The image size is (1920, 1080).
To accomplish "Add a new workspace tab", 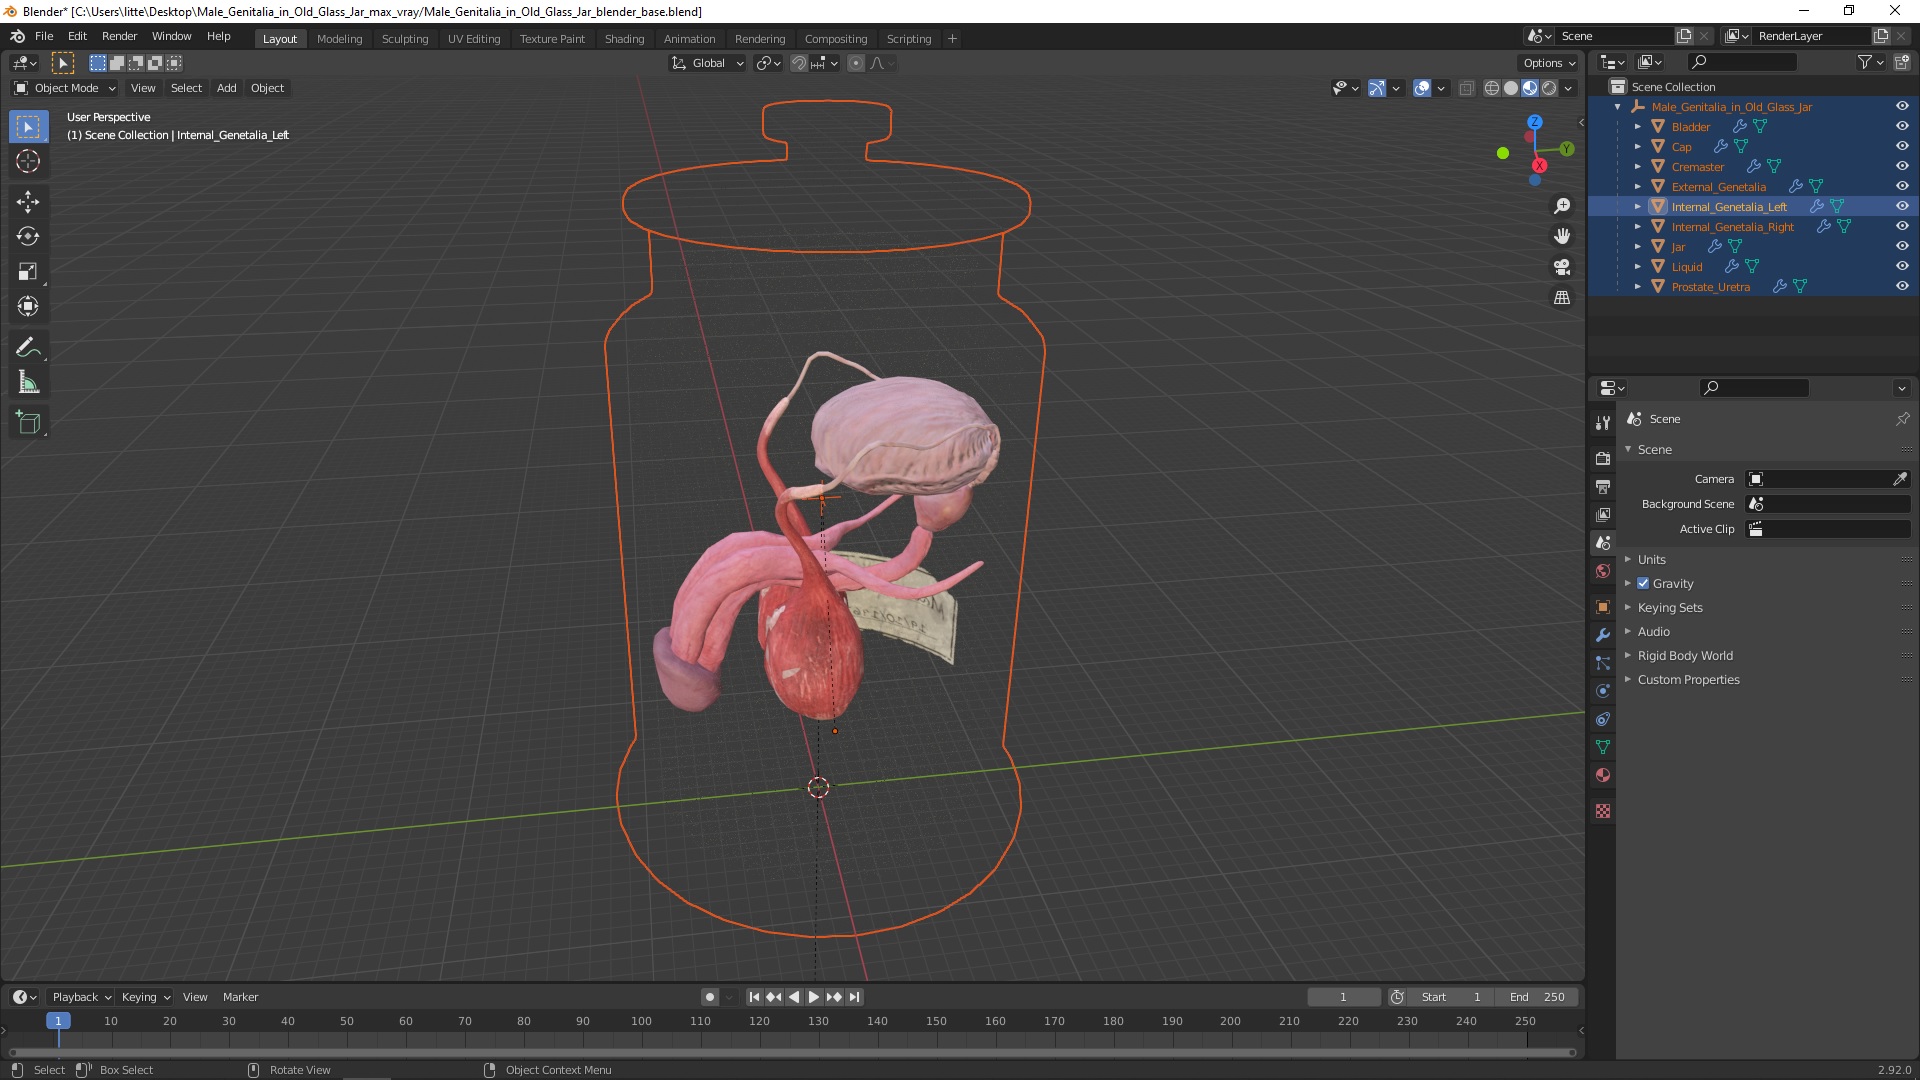I will (x=952, y=39).
